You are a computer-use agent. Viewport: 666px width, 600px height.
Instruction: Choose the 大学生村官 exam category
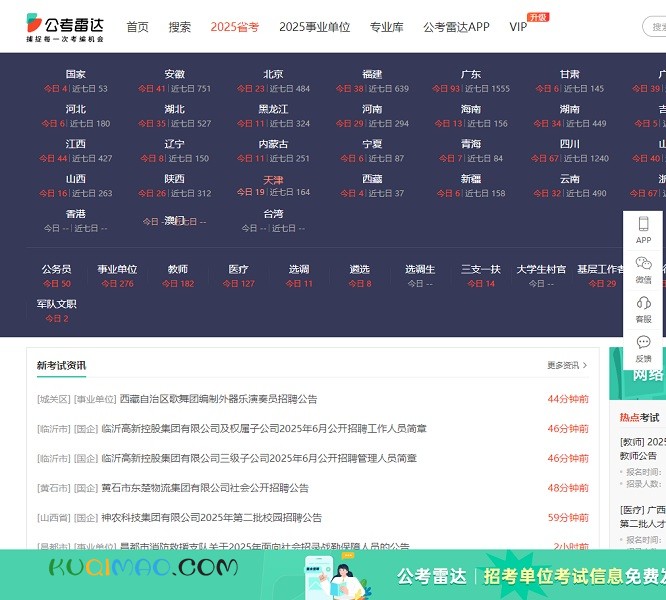pos(541,269)
